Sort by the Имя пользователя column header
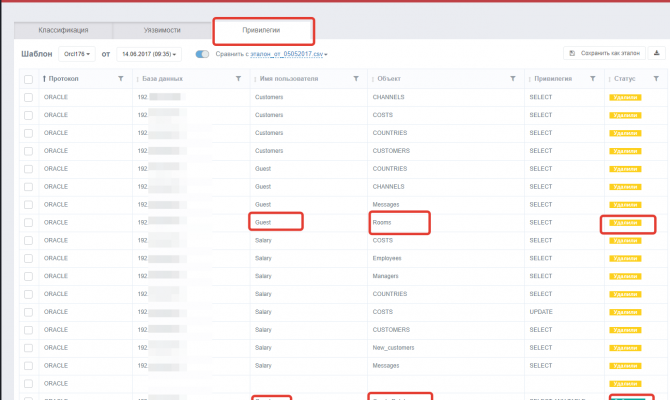 [x=289, y=79]
